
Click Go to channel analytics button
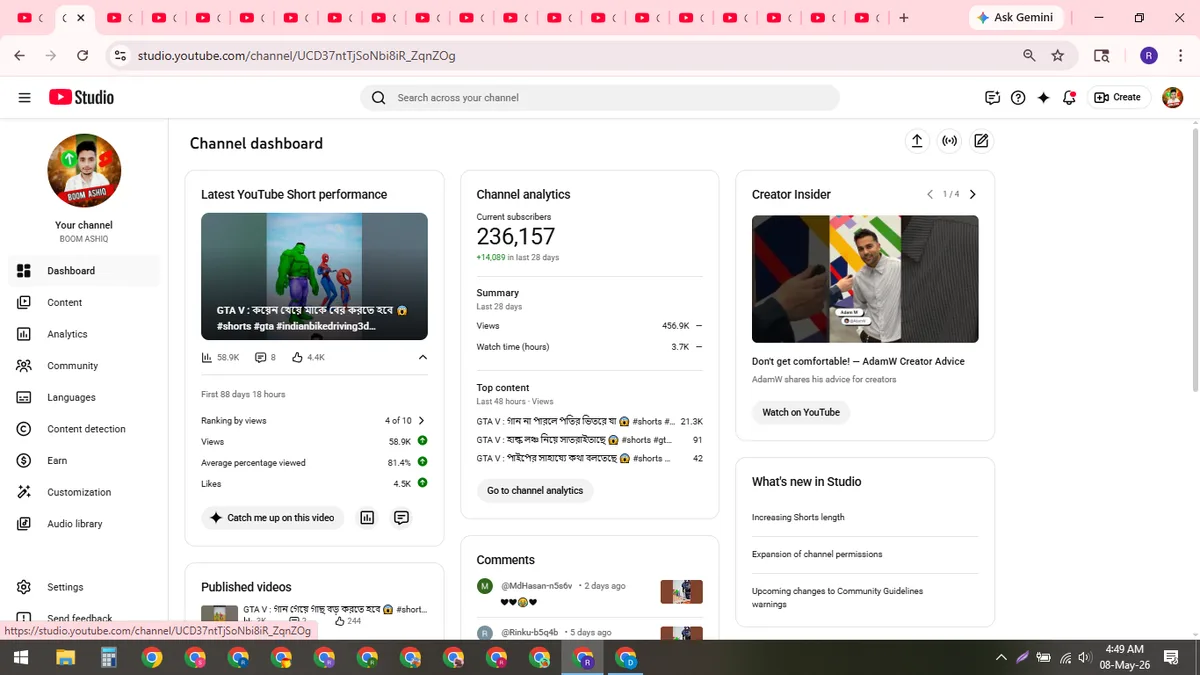tap(535, 491)
